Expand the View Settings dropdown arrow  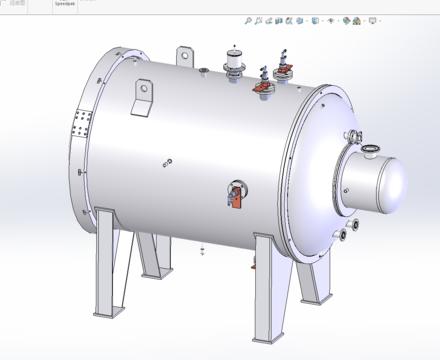(x=380, y=21)
